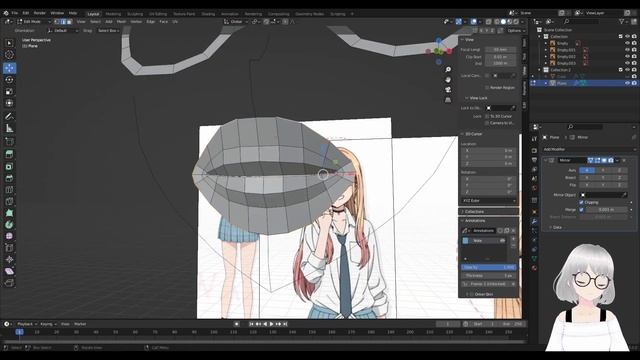640x360 pixels.
Task: Click the viewport pan hand icon
Action: 448,80
